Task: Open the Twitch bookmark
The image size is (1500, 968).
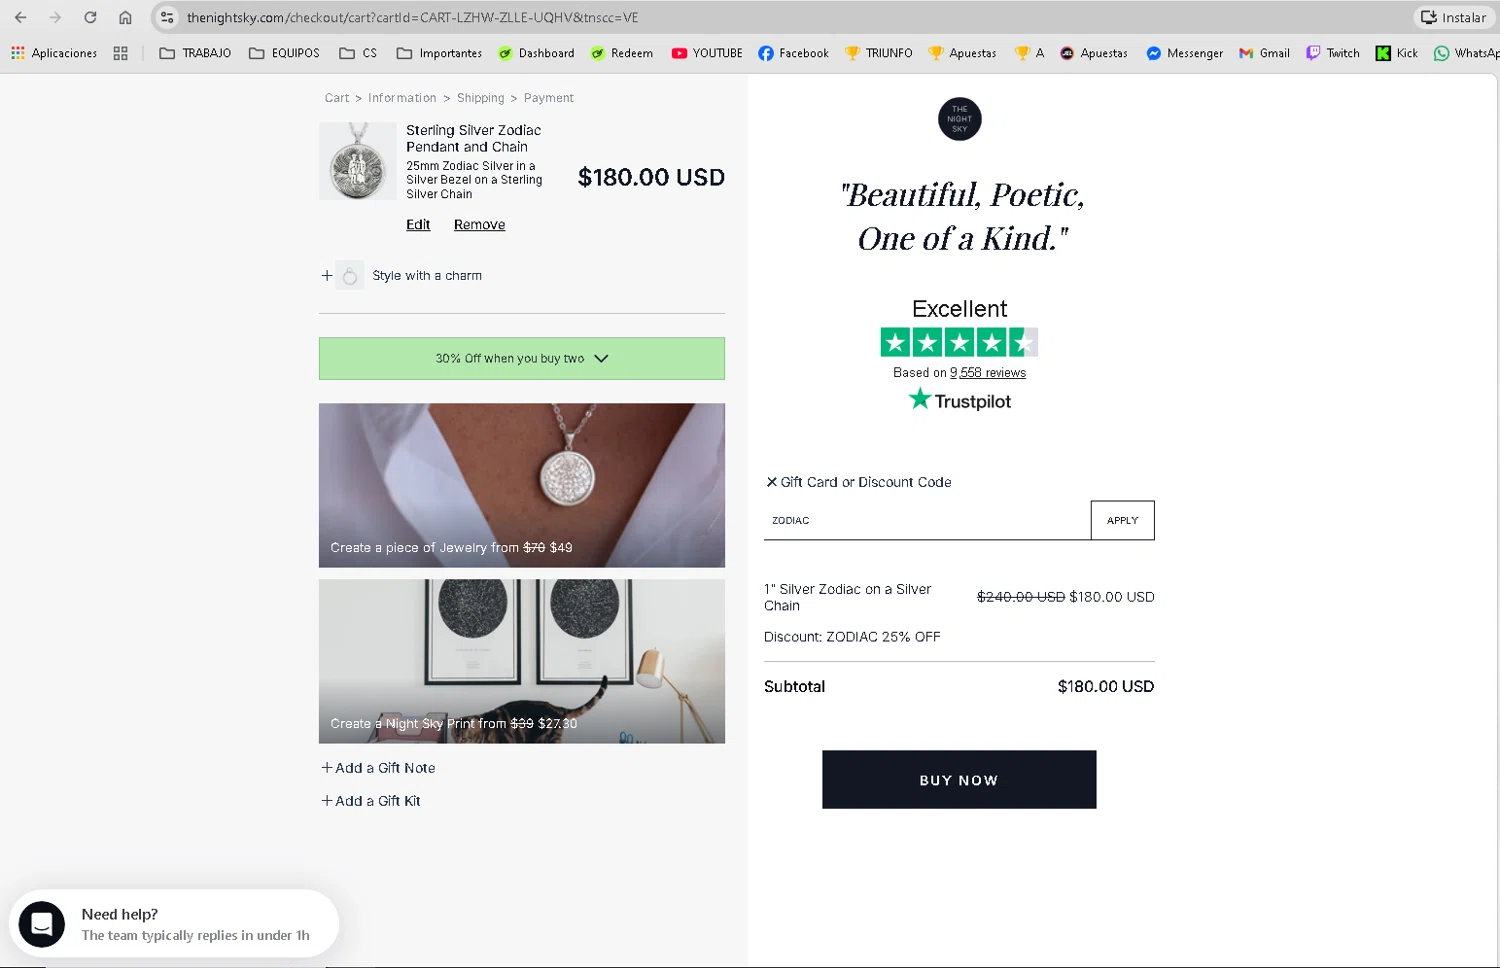Action: (x=1332, y=53)
